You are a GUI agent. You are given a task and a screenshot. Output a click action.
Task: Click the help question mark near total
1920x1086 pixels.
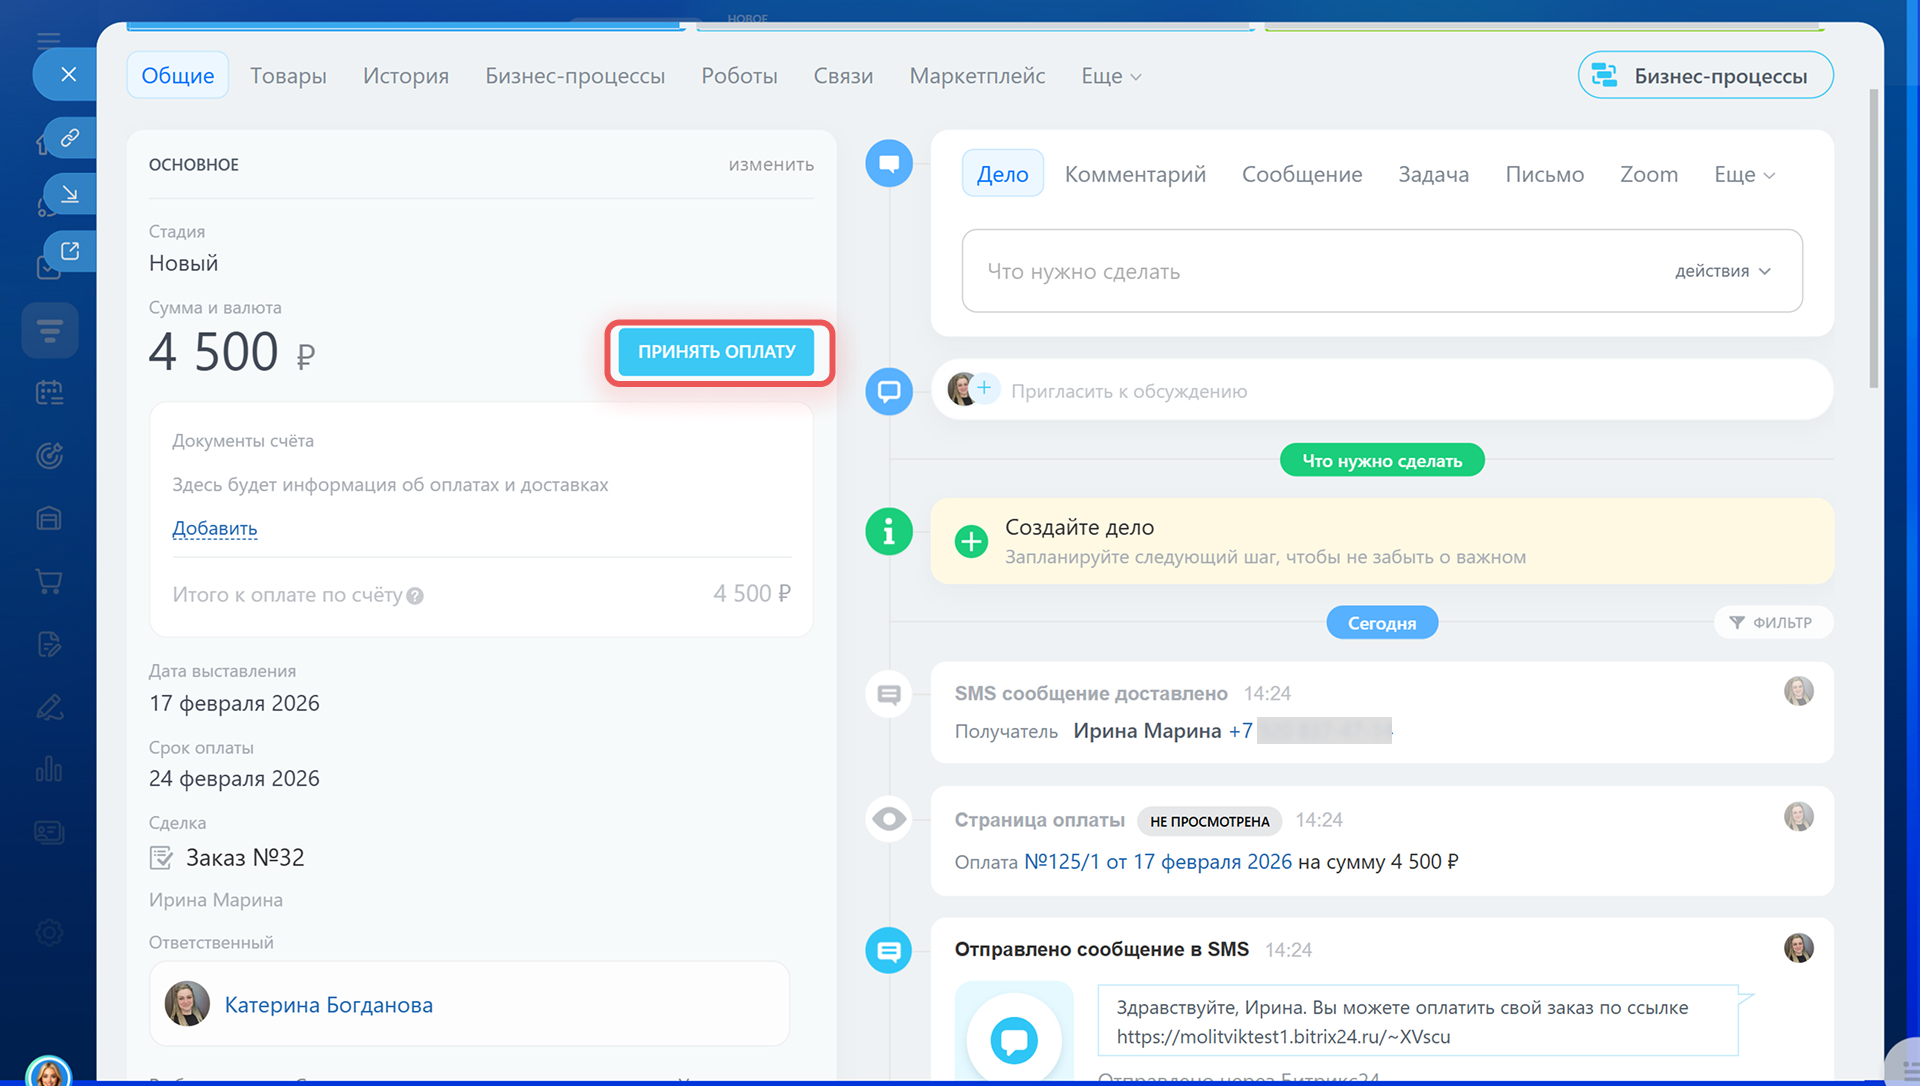coord(415,596)
